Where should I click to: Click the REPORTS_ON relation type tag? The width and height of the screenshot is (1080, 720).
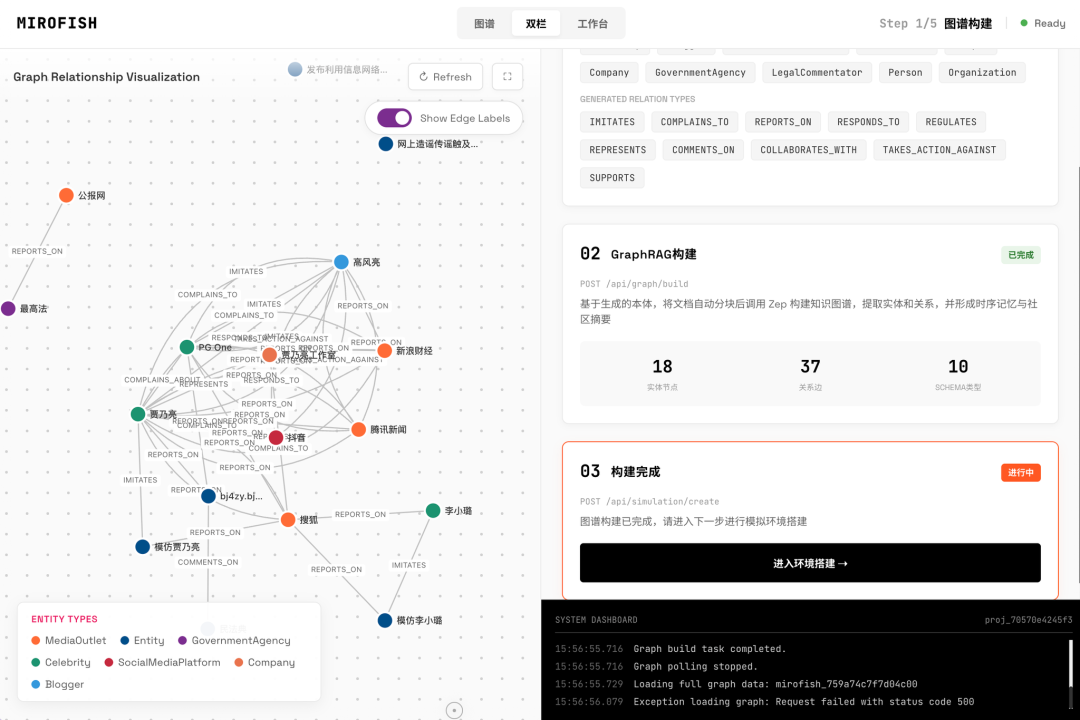pos(783,122)
